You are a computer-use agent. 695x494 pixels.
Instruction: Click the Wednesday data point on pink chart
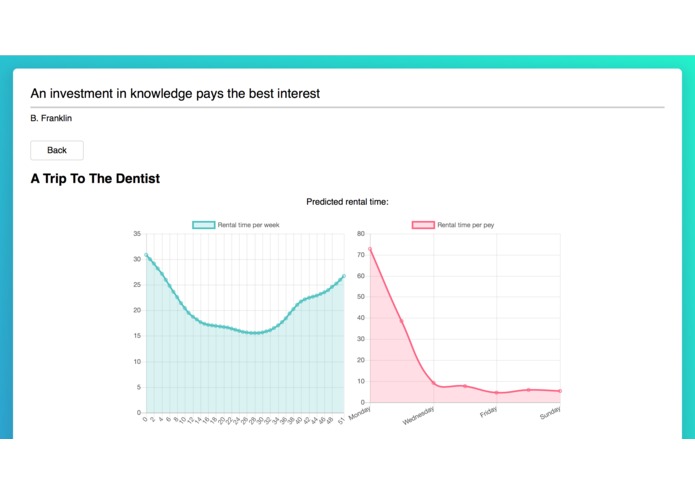433,383
